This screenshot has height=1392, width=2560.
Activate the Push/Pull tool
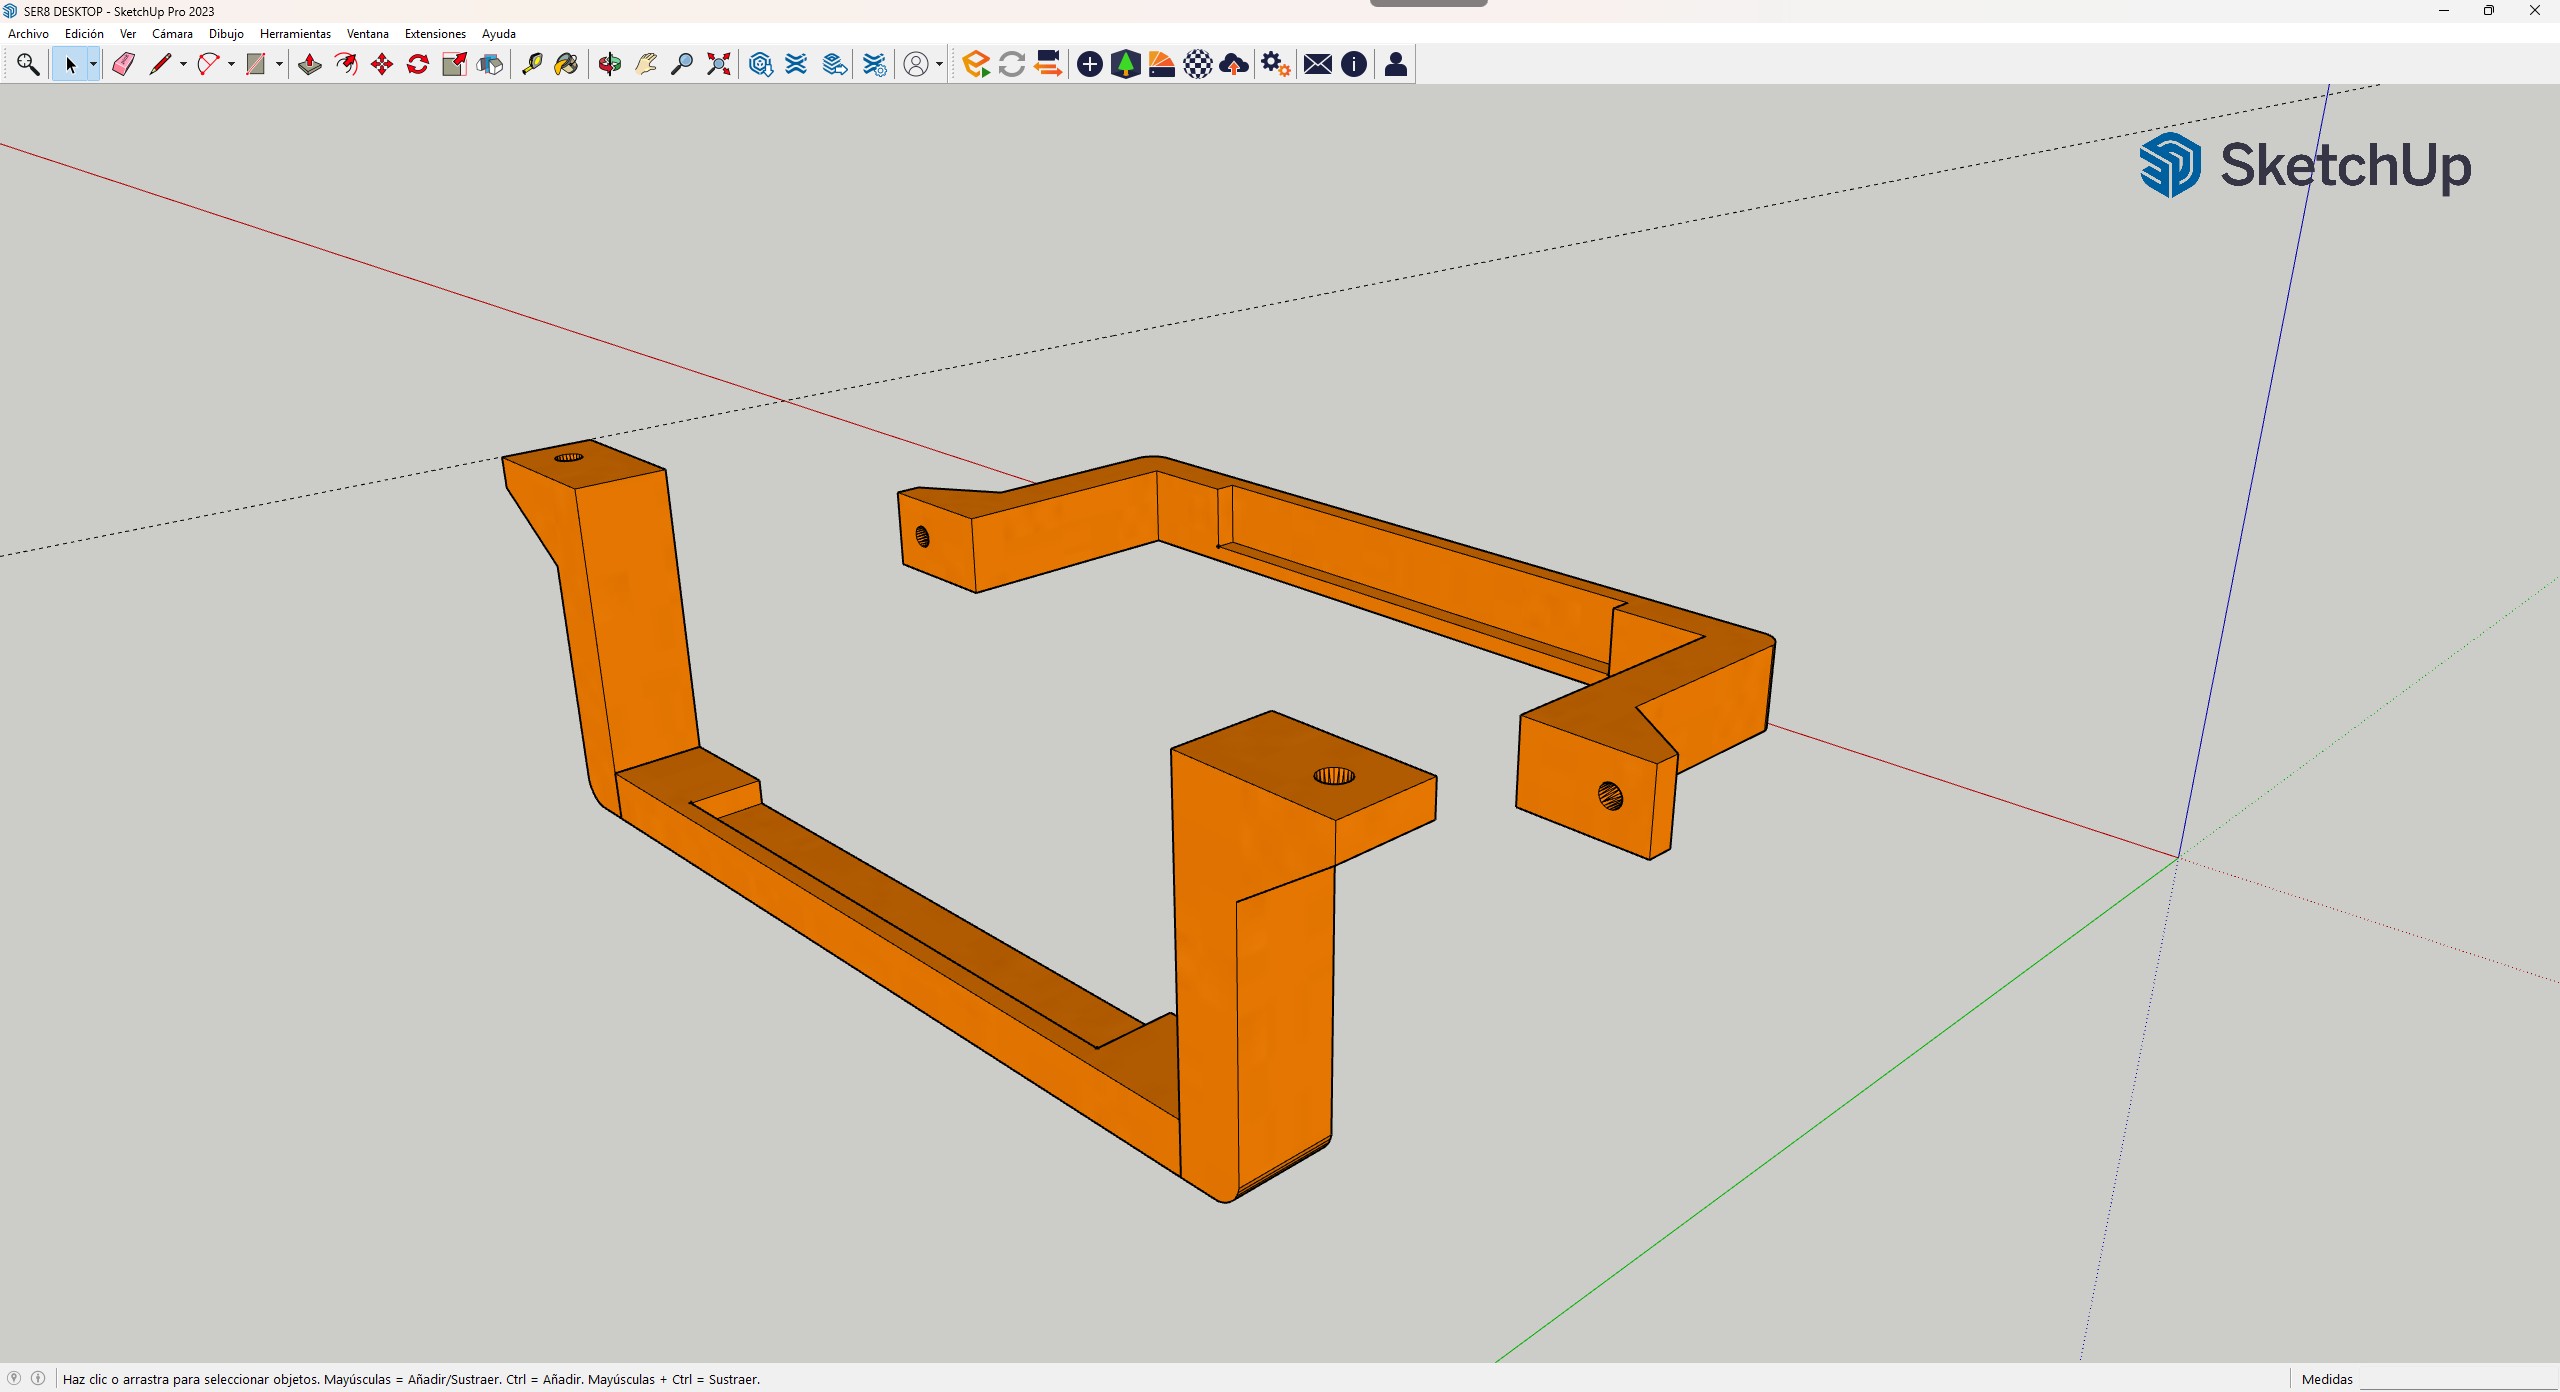(310, 65)
